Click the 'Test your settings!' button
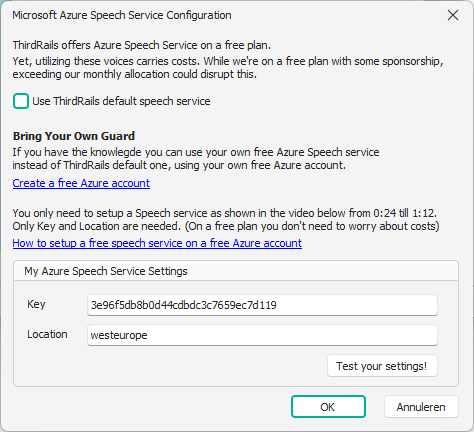The height and width of the screenshot is (432, 474). (x=382, y=366)
